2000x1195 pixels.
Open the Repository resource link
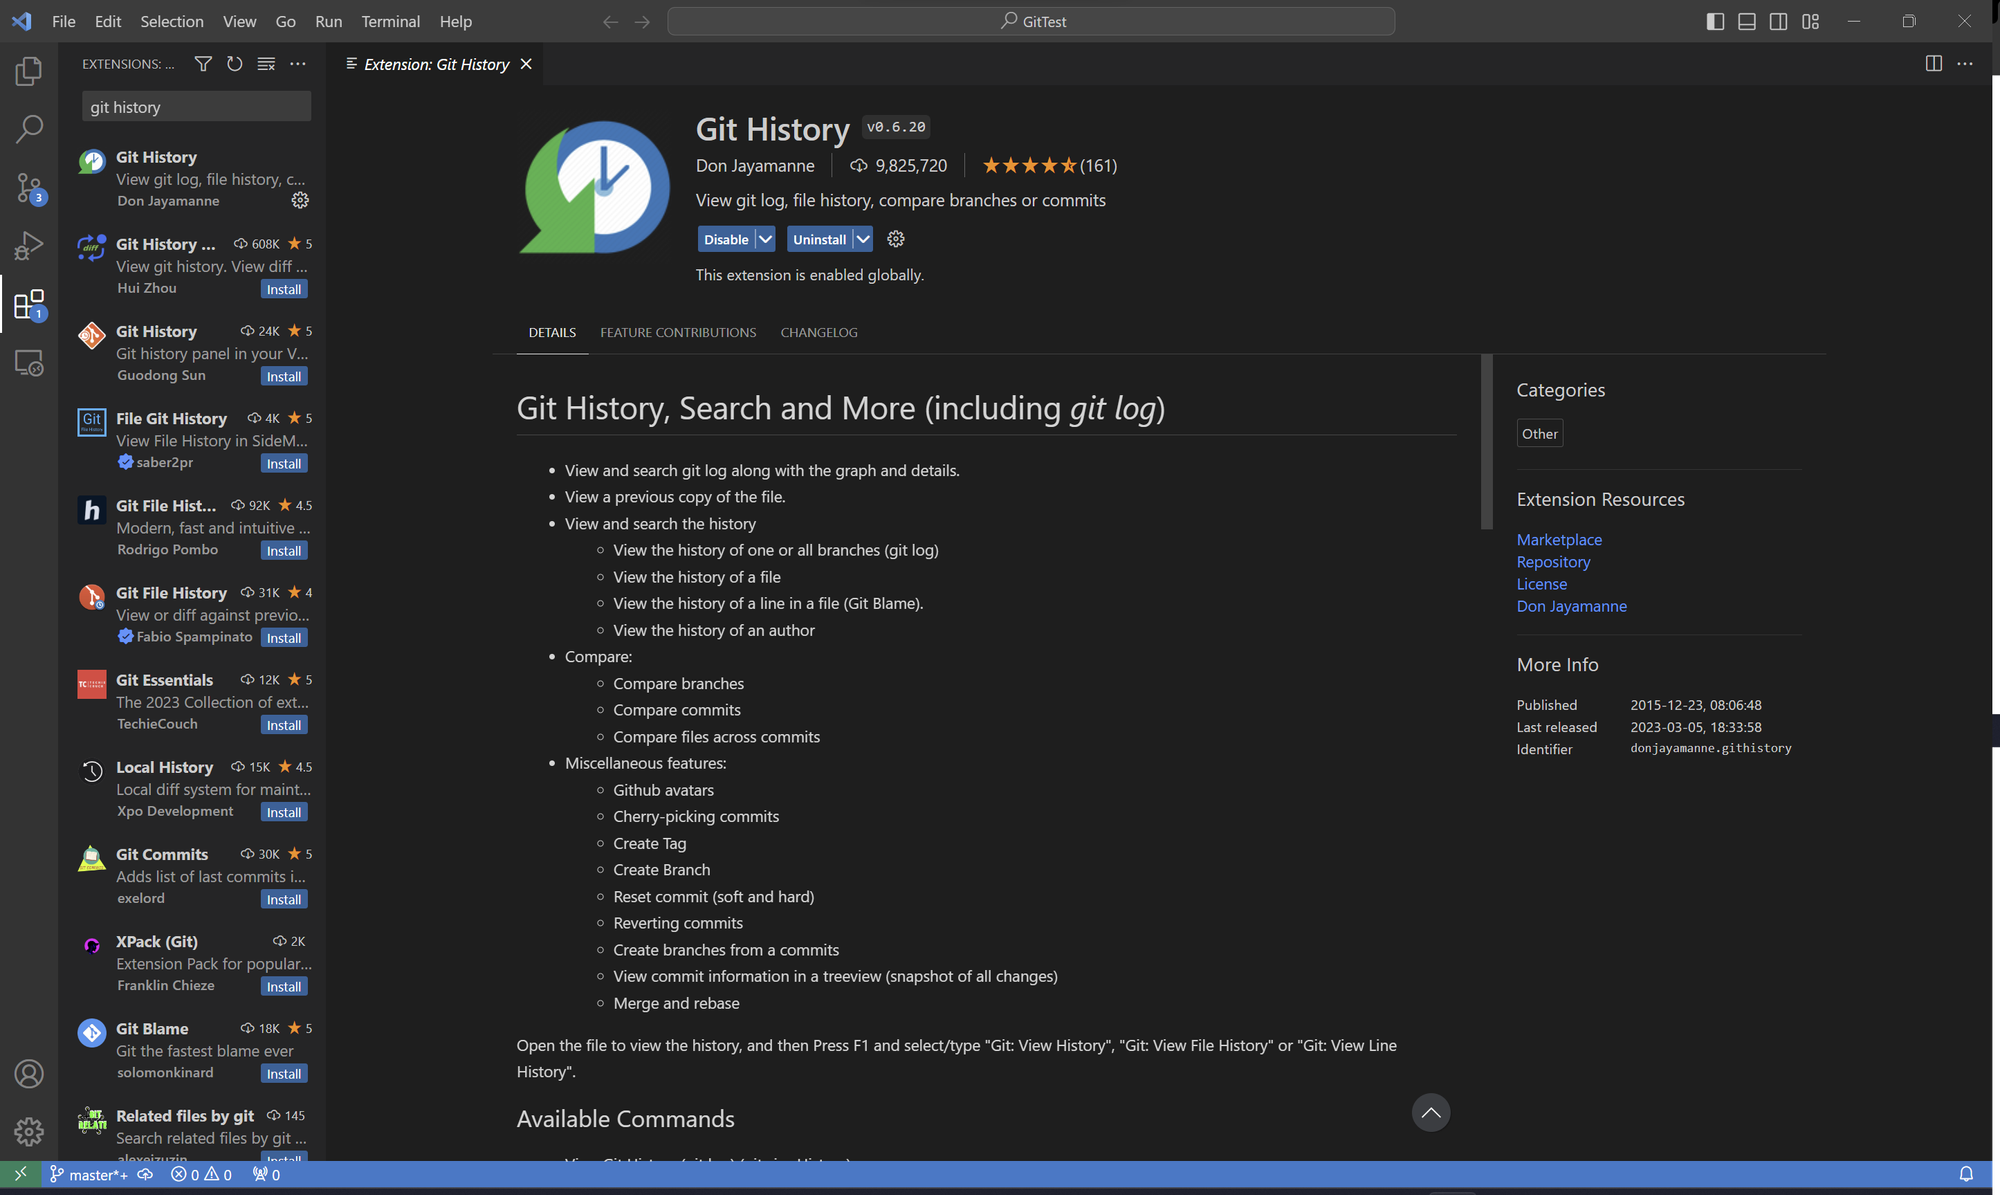[x=1553, y=561]
